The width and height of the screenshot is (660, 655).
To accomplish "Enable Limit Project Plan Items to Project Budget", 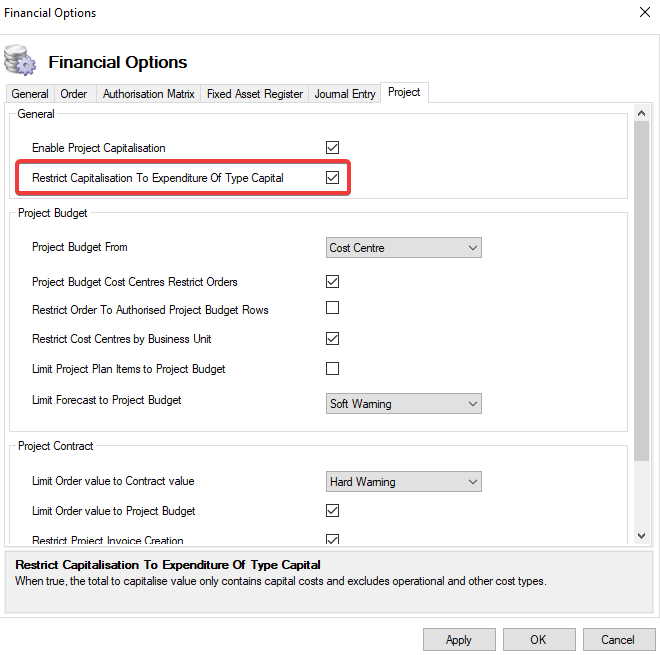I will [x=333, y=369].
